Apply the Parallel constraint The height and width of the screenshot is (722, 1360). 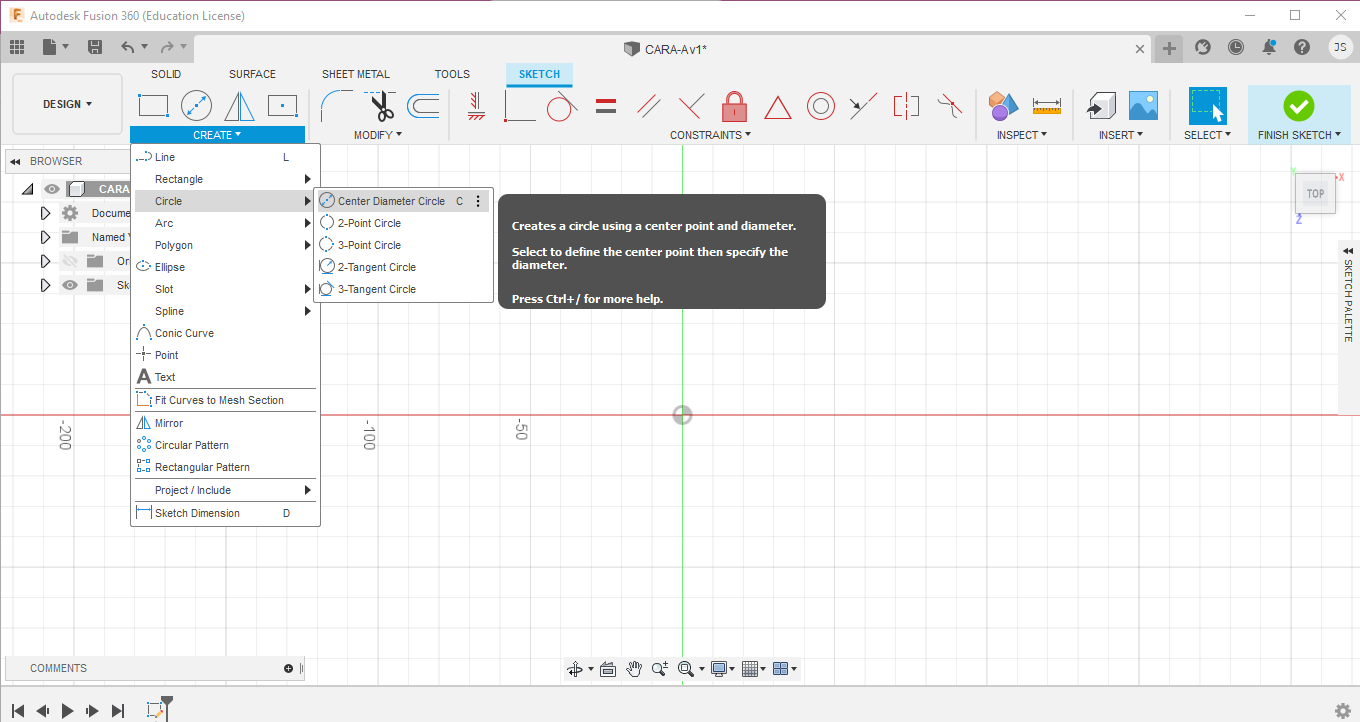648,105
